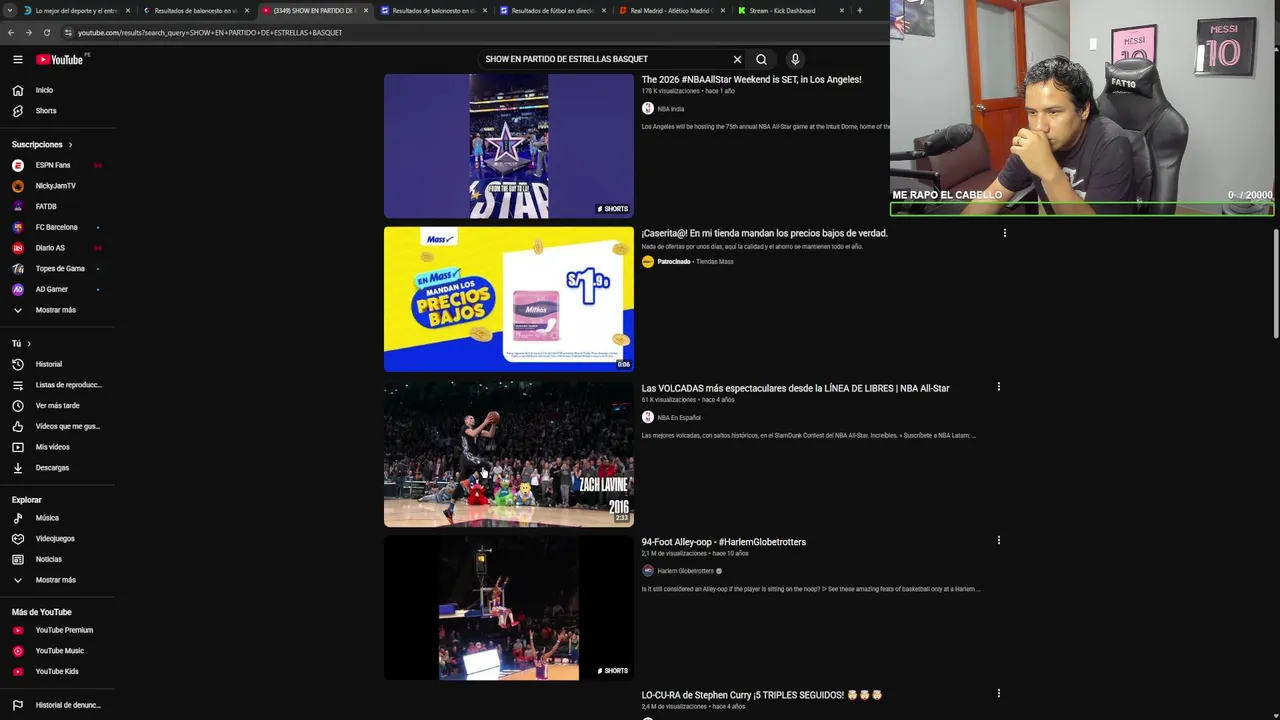Go back in browser
The height and width of the screenshot is (720, 1280).
pos(11,32)
